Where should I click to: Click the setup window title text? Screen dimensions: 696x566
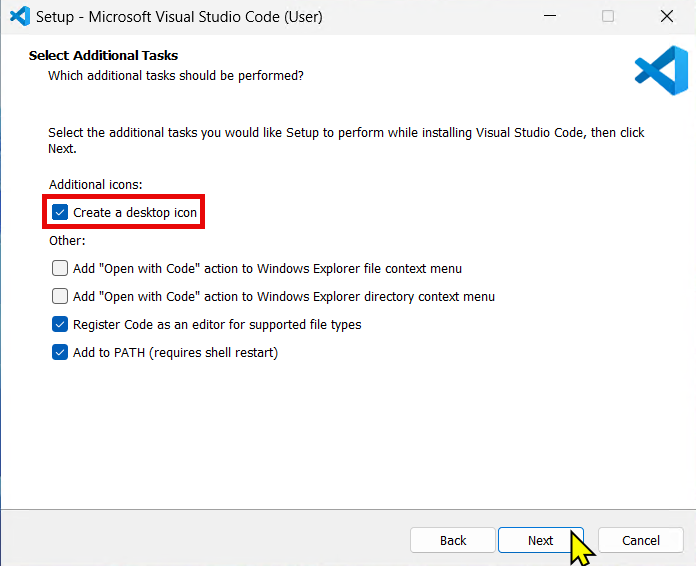click(x=179, y=17)
